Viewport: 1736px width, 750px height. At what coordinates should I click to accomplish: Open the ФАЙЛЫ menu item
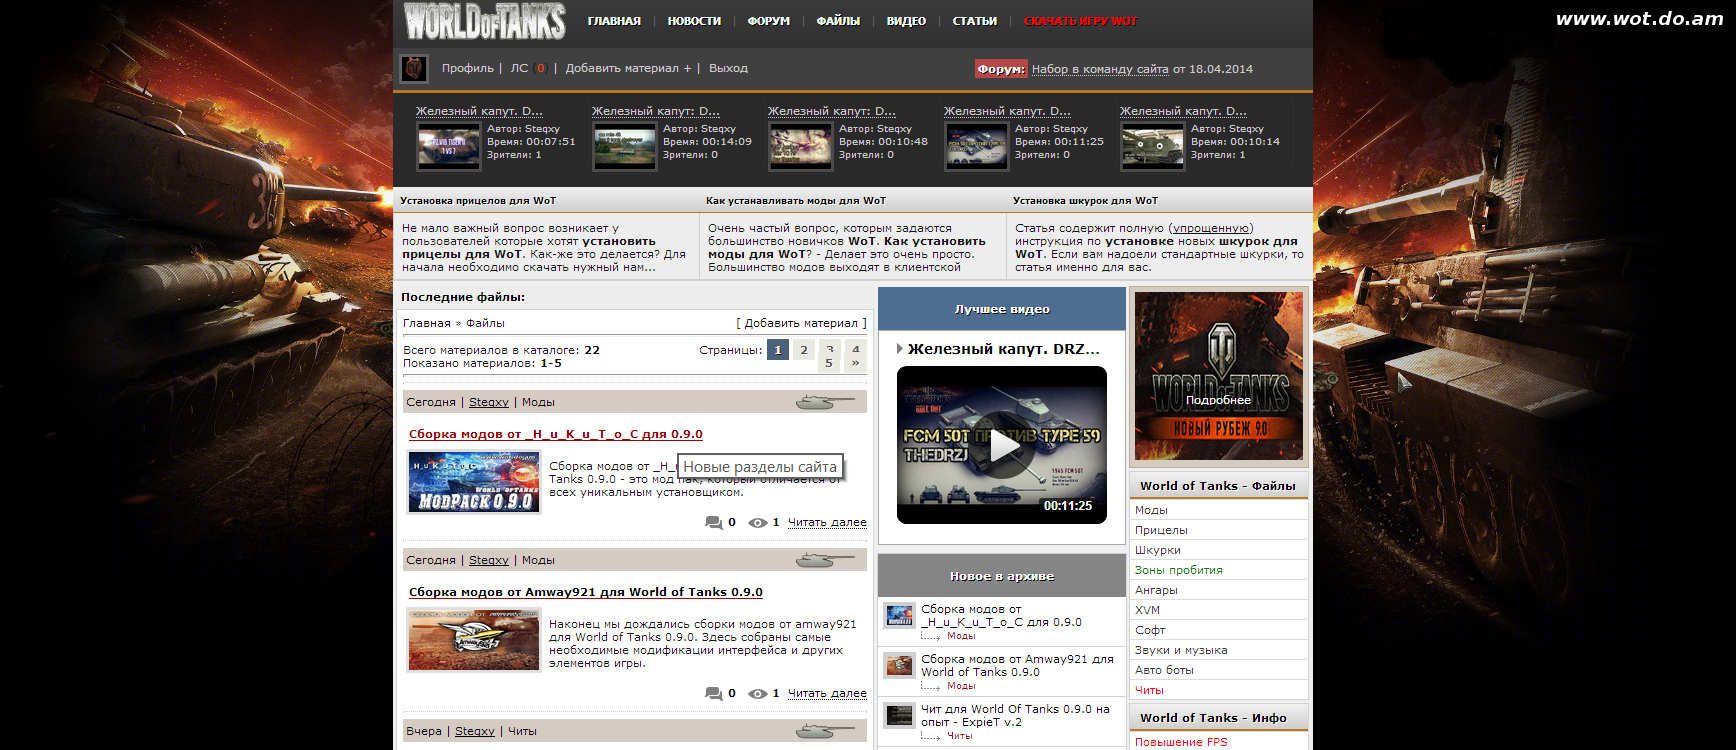pyautogui.click(x=838, y=21)
